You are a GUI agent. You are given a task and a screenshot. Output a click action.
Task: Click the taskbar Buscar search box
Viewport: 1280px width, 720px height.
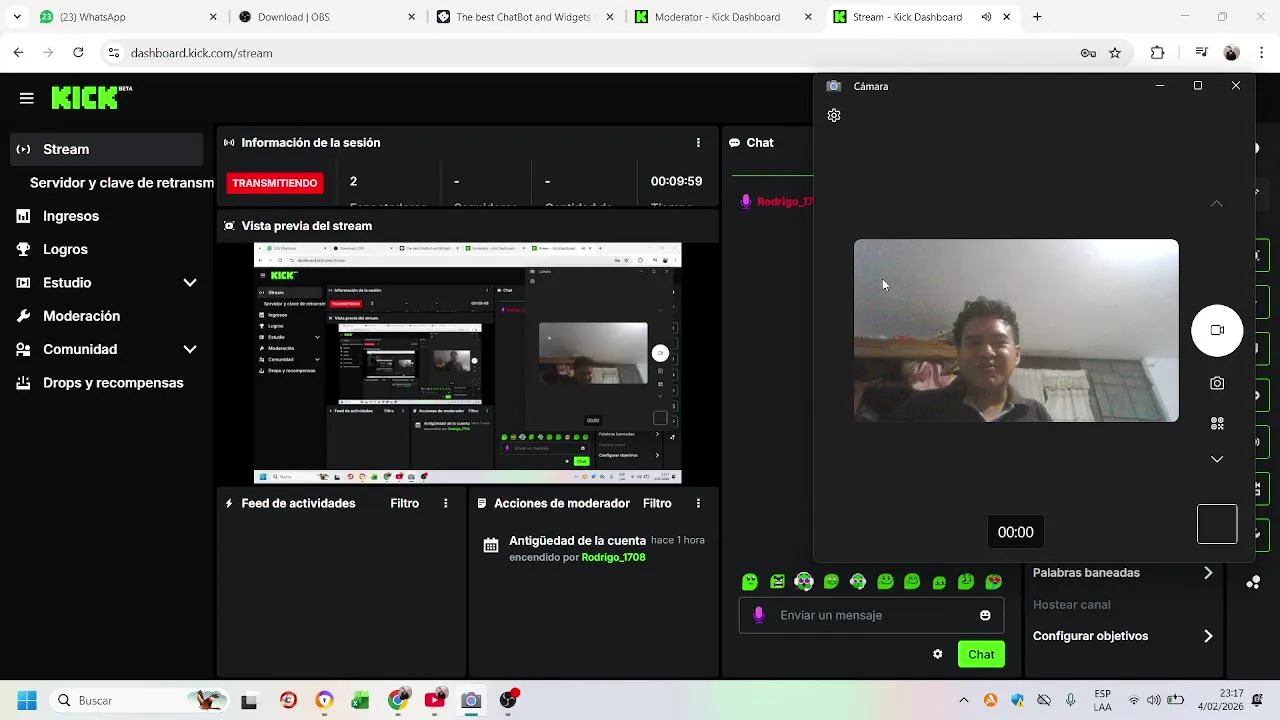click(139, 701)
